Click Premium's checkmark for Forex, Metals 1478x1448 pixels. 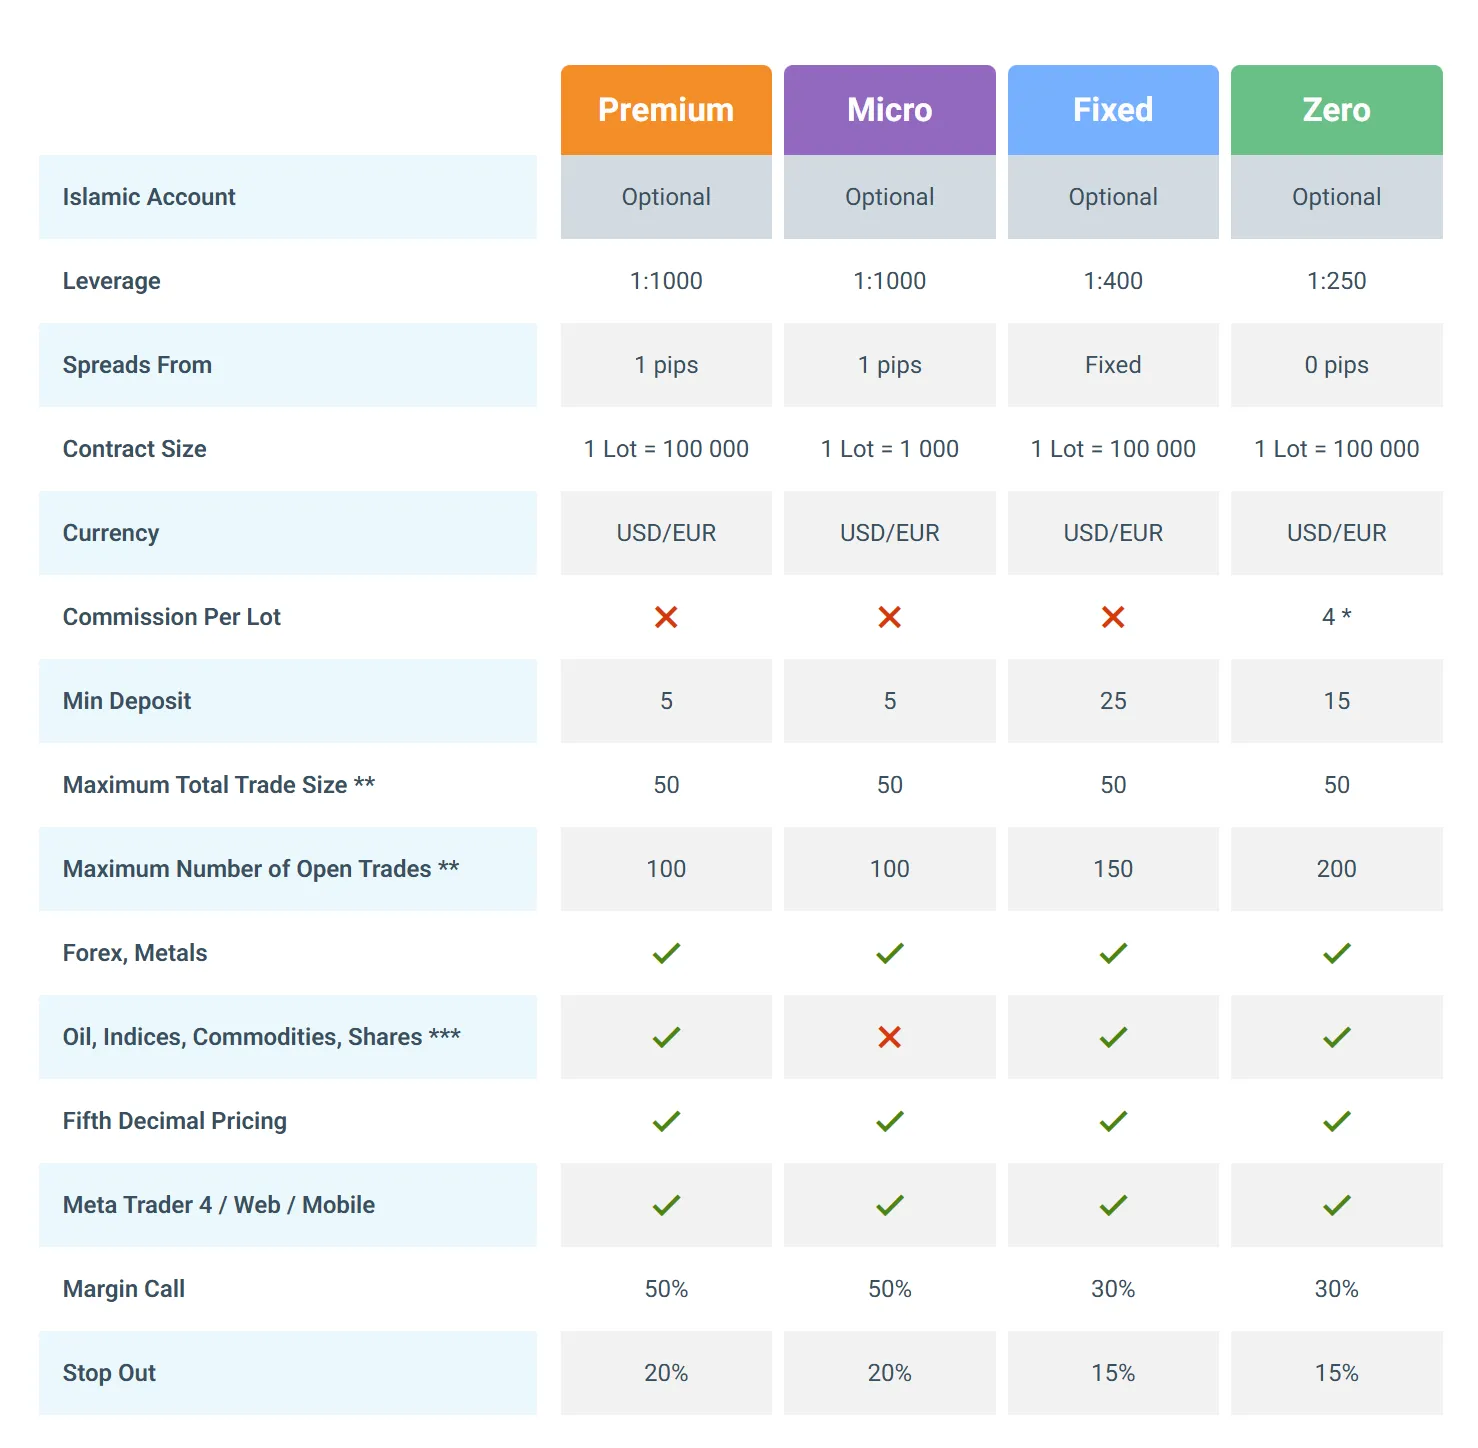point(666,953)
